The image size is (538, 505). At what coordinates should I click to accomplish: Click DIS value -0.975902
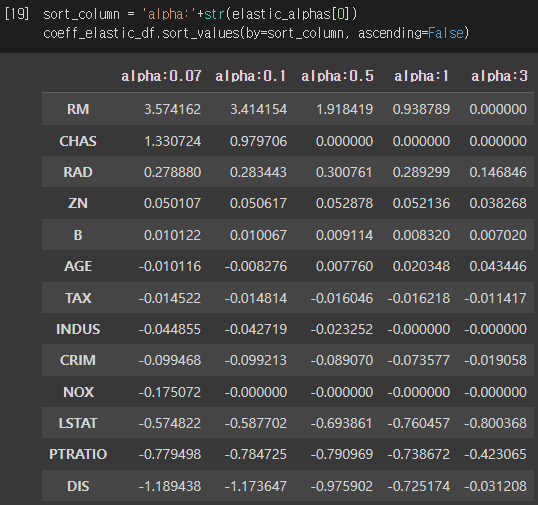tap(342, 486)
